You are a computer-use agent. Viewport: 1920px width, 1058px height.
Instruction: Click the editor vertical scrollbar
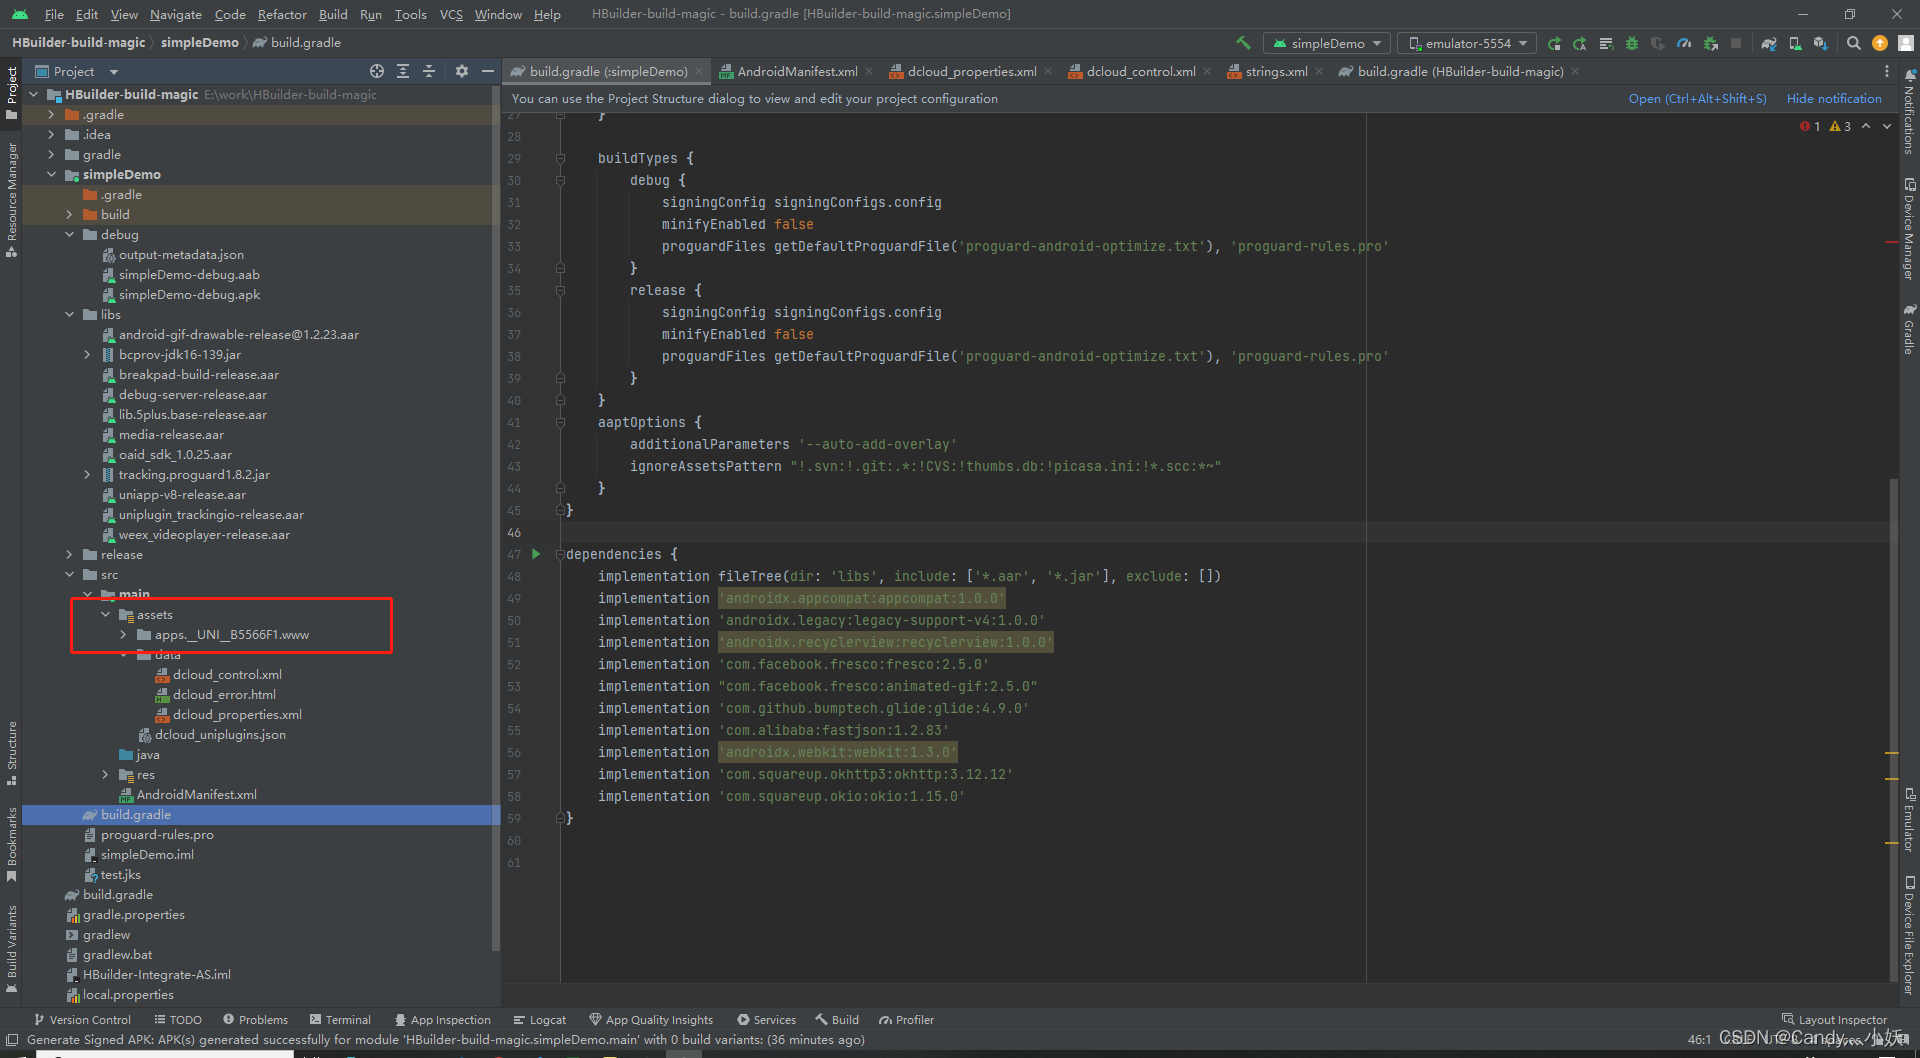(x=1894, y=730)
